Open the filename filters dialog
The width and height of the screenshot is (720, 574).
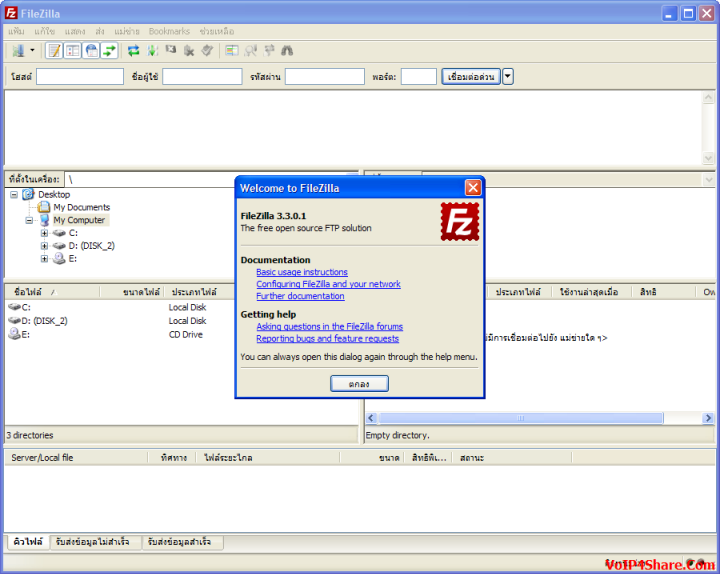232,51
